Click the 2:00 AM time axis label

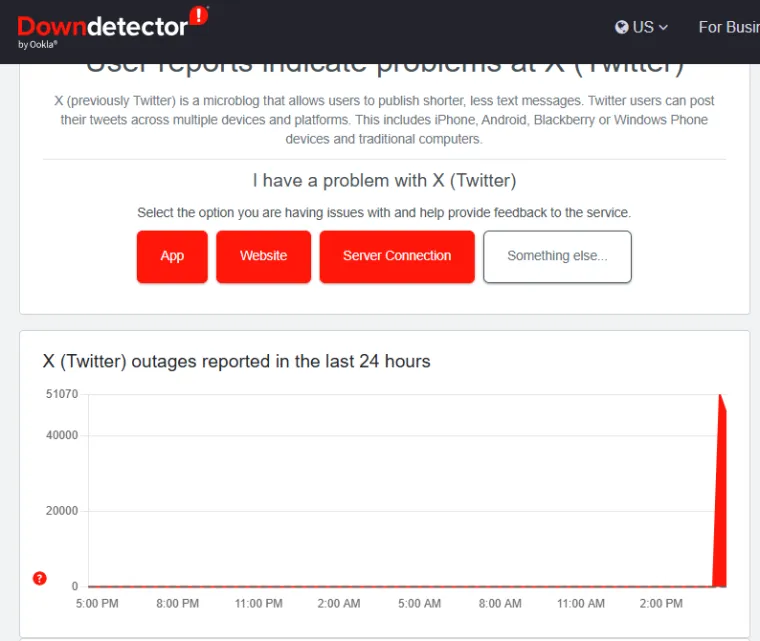click(339, 604)
